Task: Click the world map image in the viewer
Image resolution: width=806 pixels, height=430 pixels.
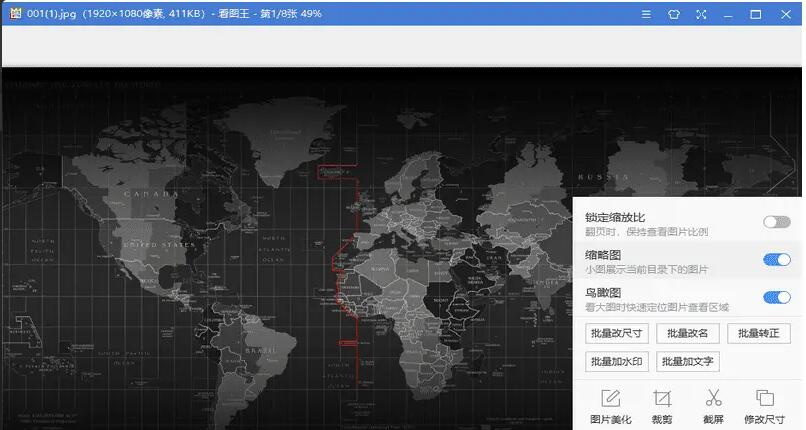Action: point(290,250)
